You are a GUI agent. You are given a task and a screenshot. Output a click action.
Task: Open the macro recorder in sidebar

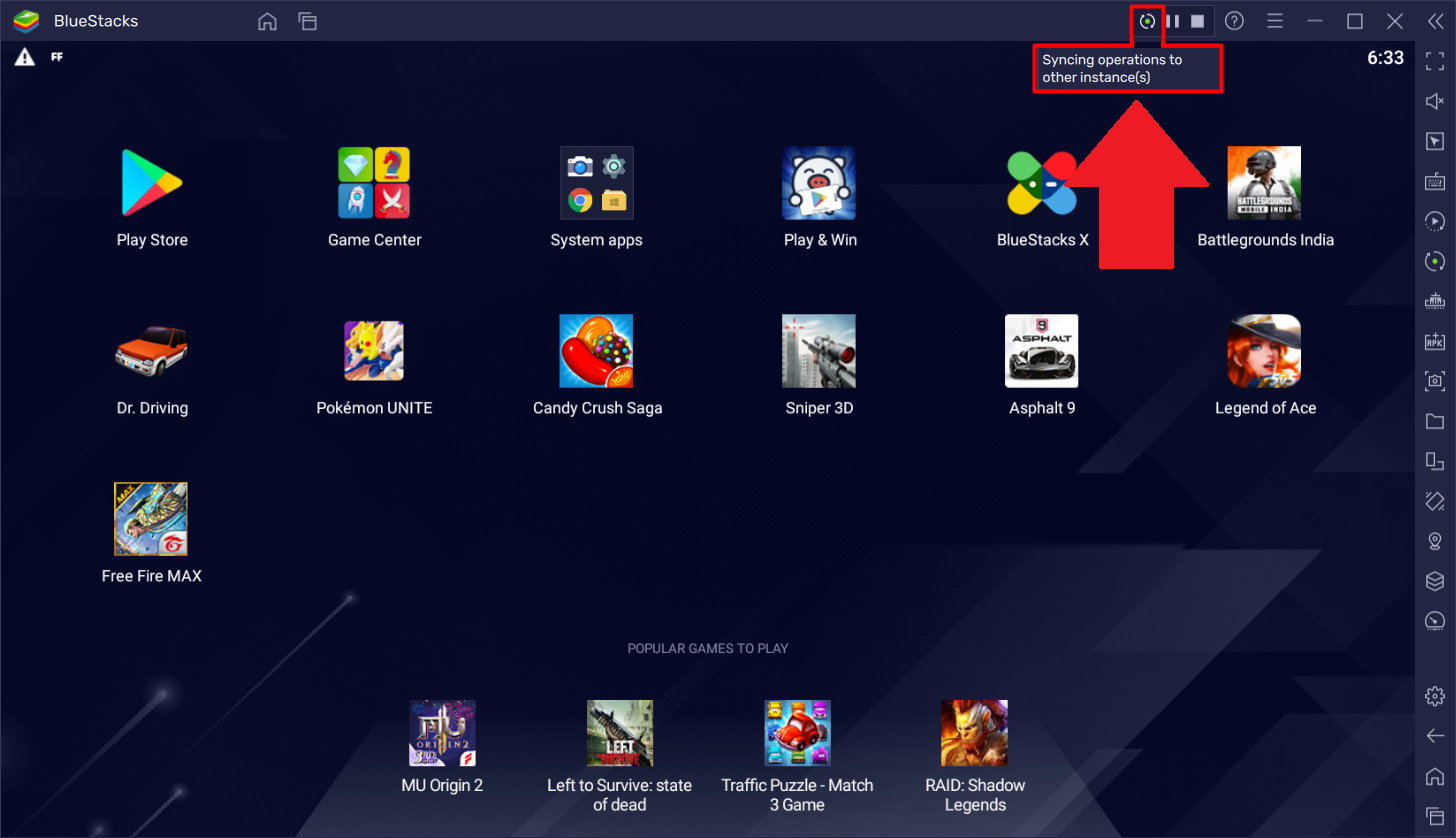tap(1435, 221)
